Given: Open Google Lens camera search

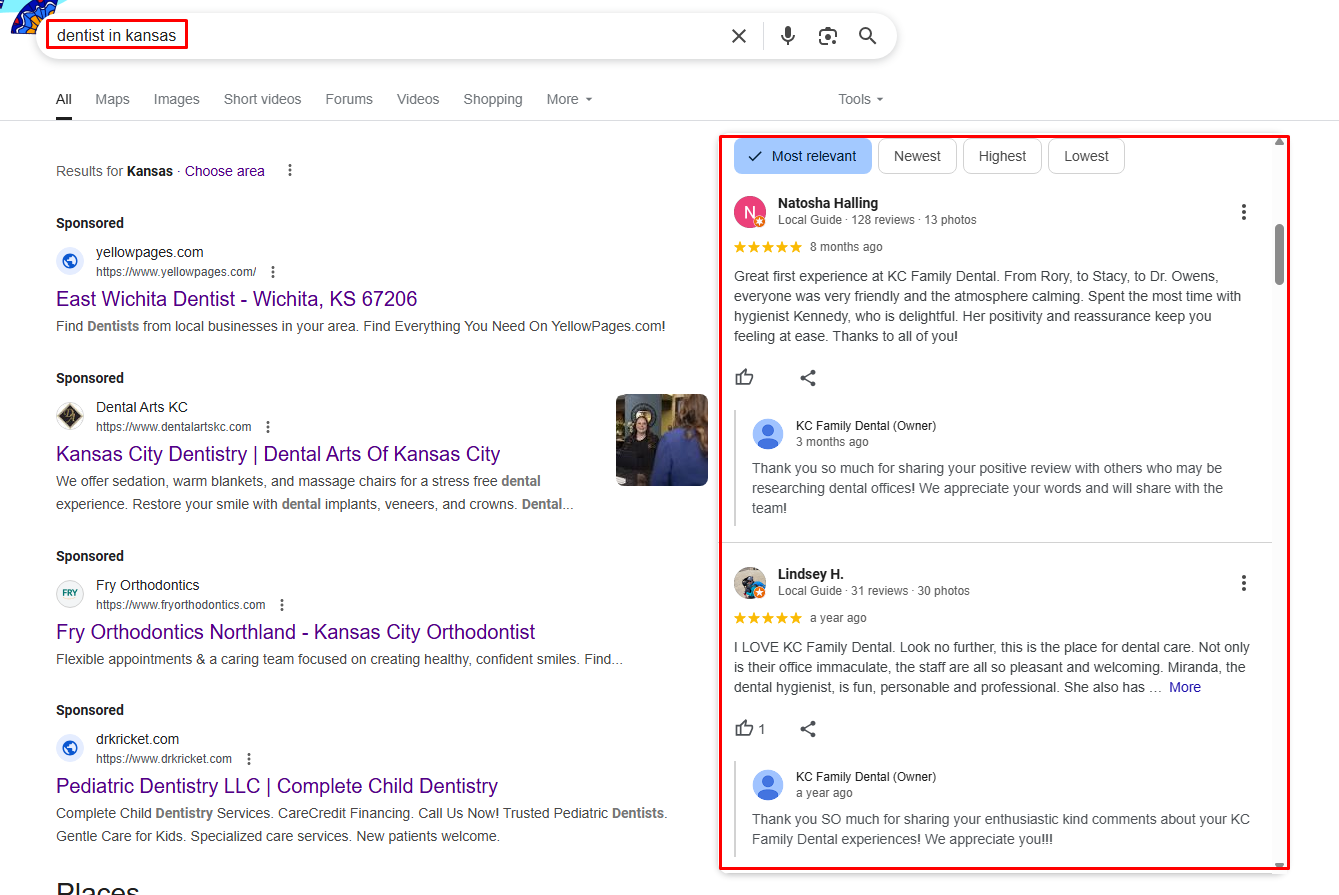Looking at the screenshot, I should [827, 35].
